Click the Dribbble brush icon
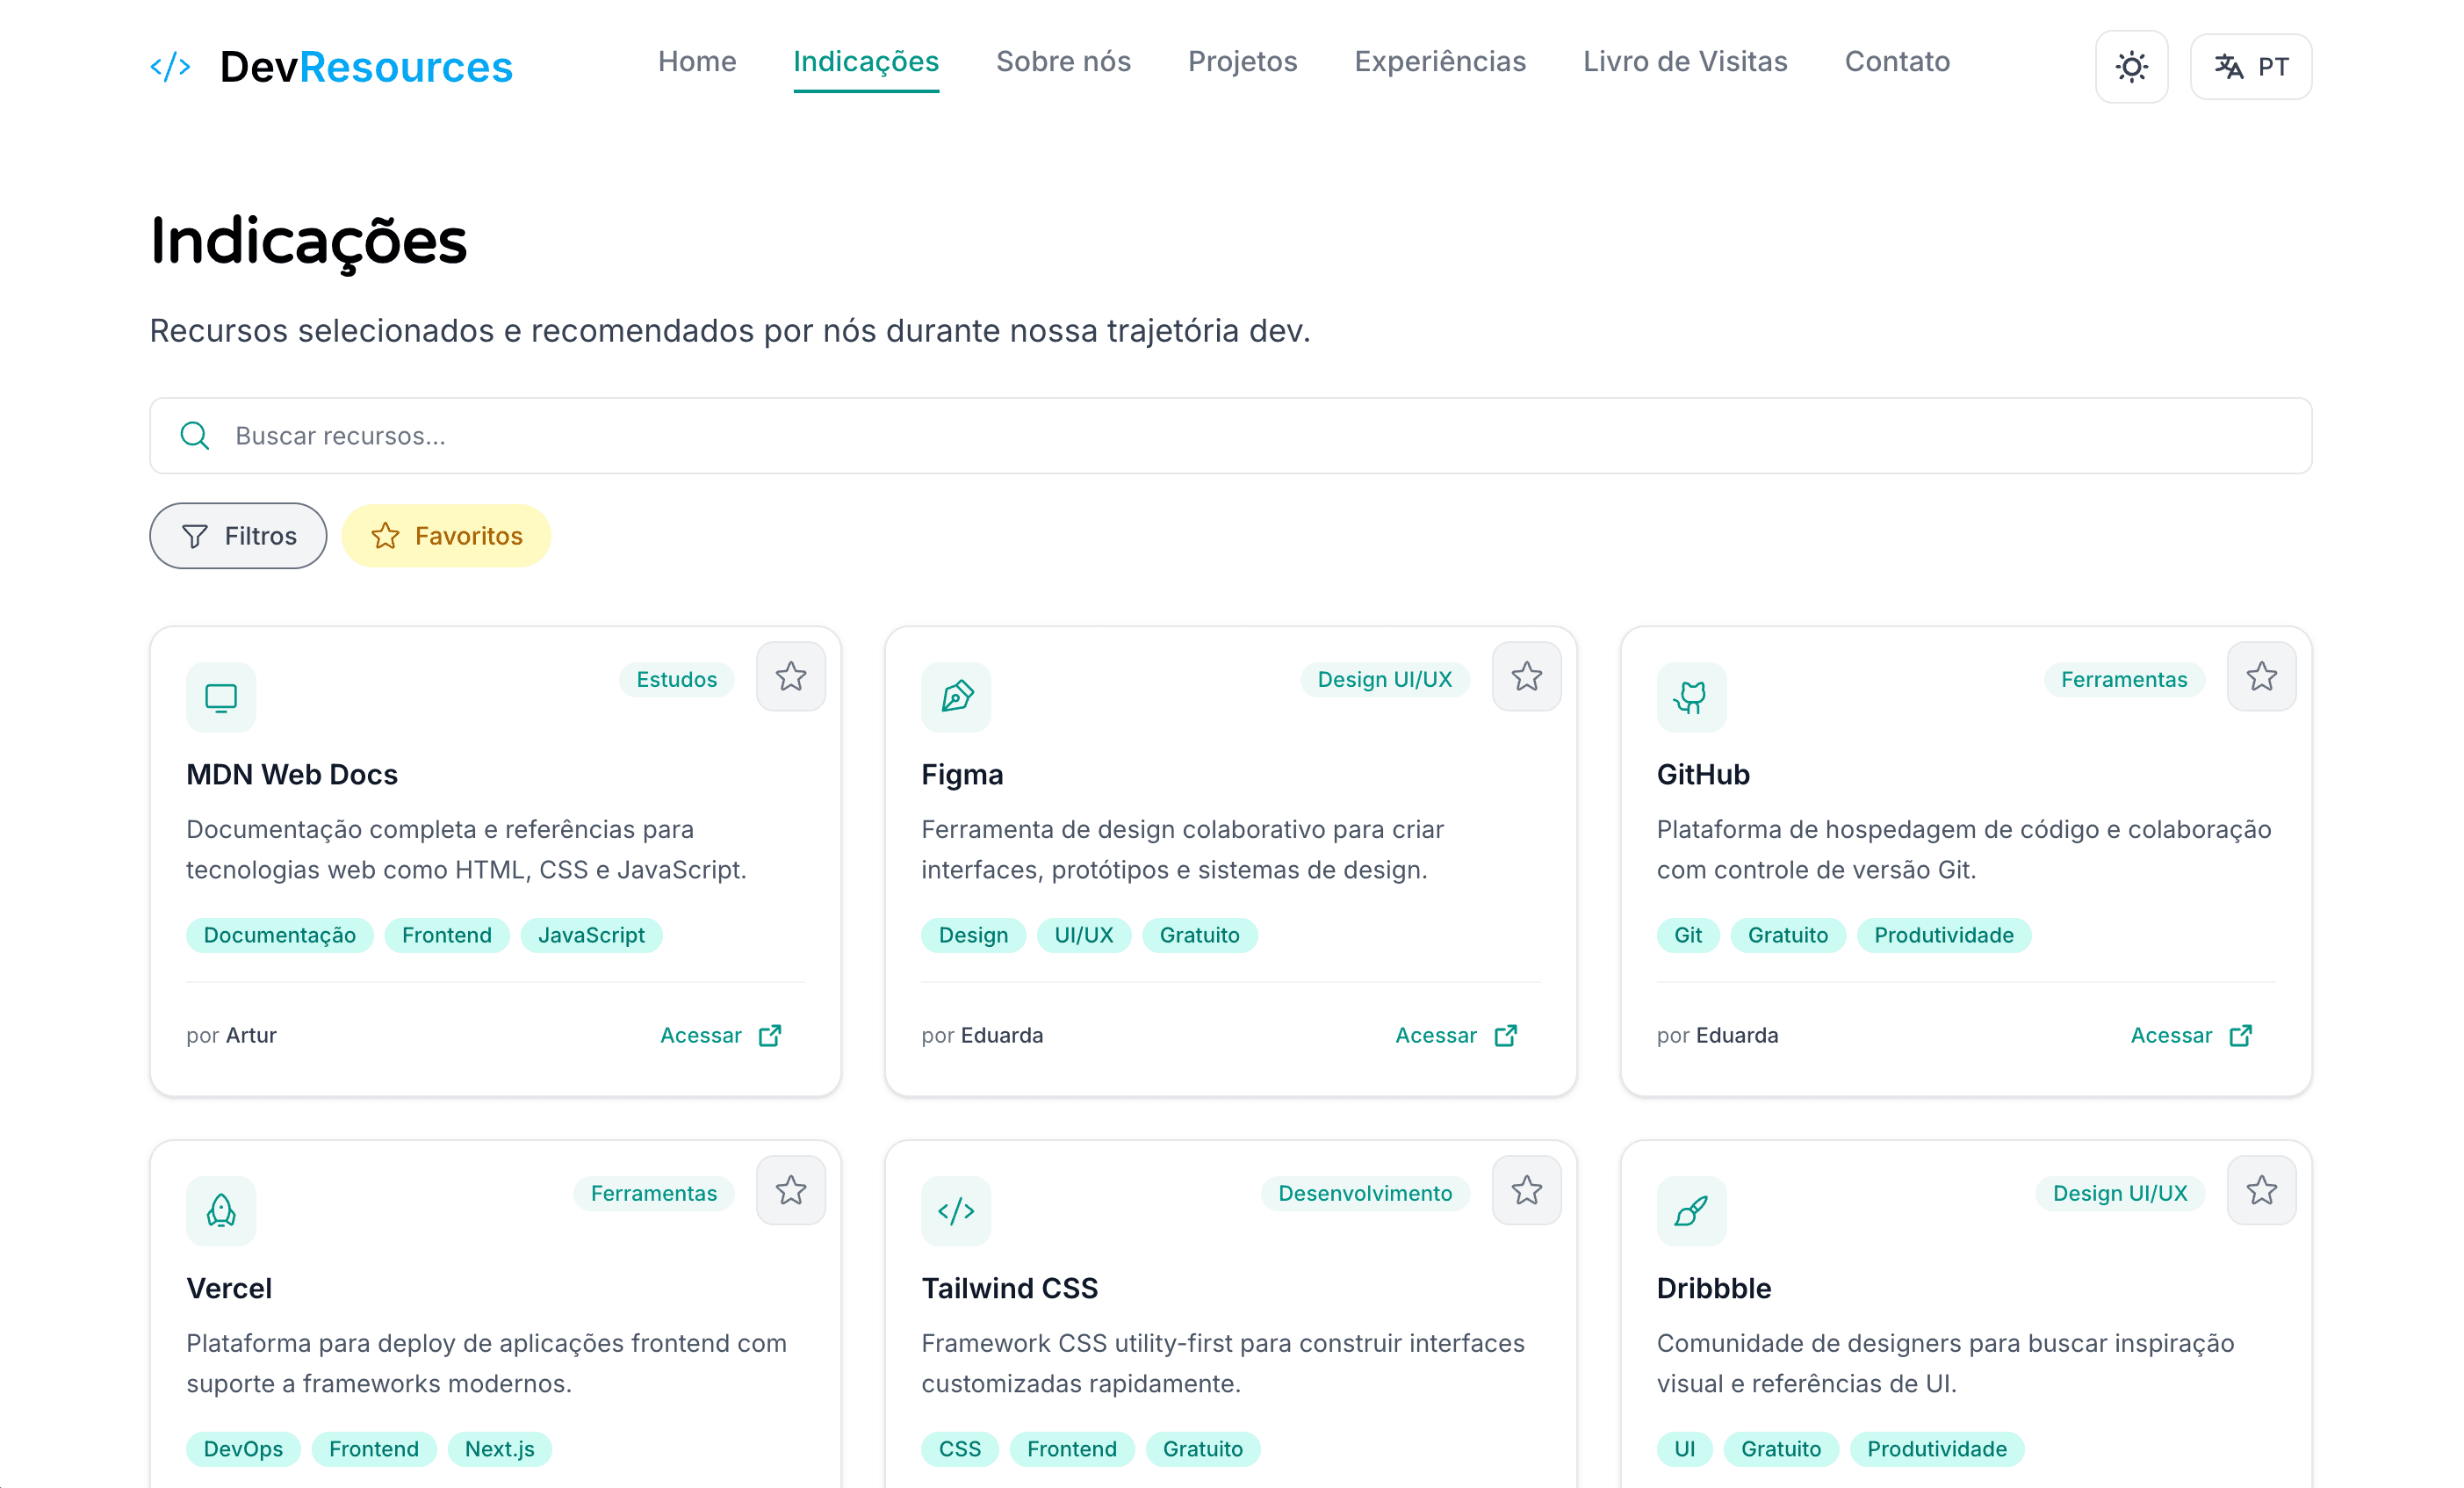The image size is (2464, 1488). click(x=1691, y=1211)
